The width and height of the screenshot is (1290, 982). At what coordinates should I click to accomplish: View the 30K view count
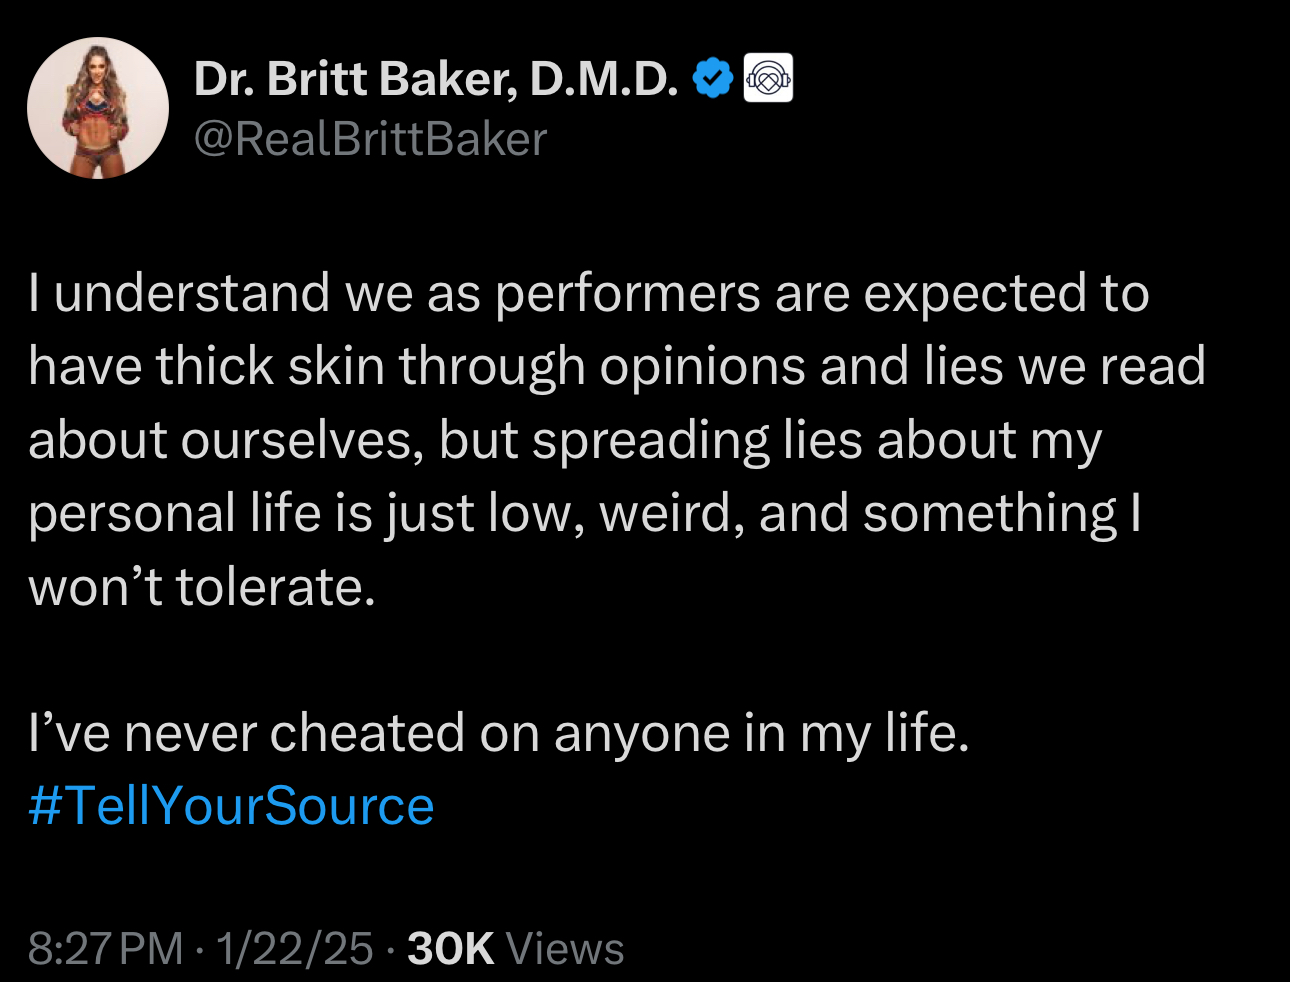point(451,948)
